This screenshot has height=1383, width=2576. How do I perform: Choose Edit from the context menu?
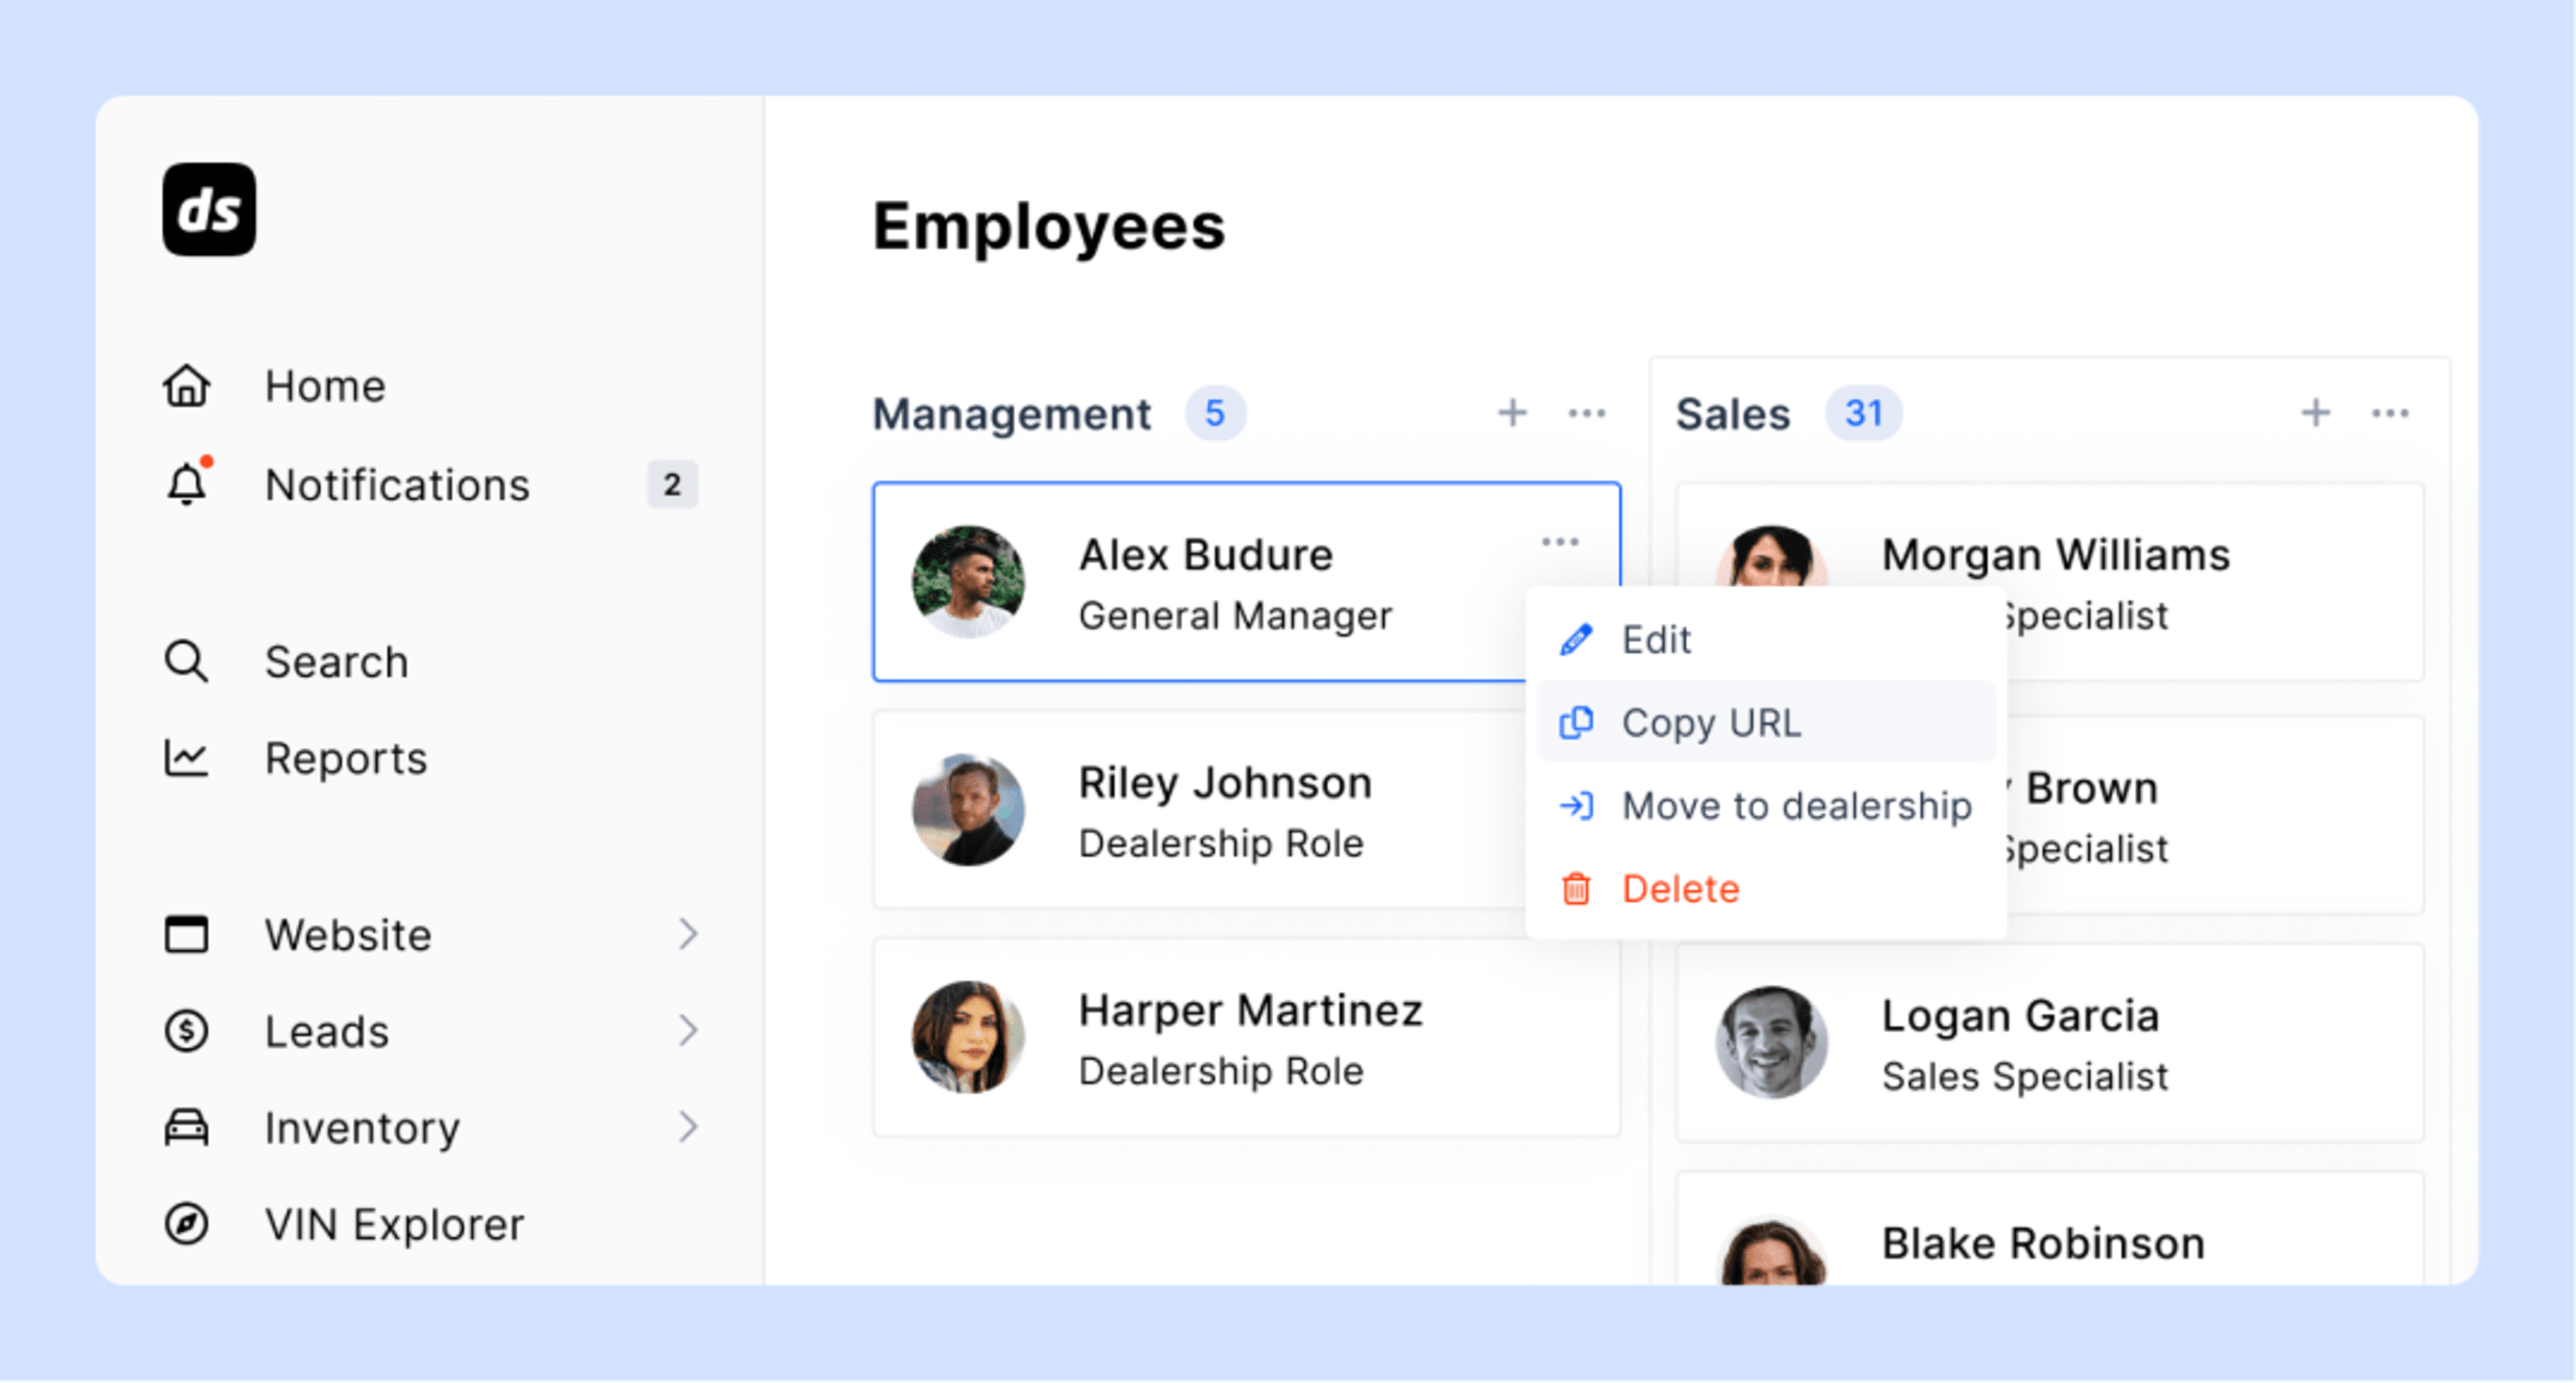click(x=1766, y=639)
